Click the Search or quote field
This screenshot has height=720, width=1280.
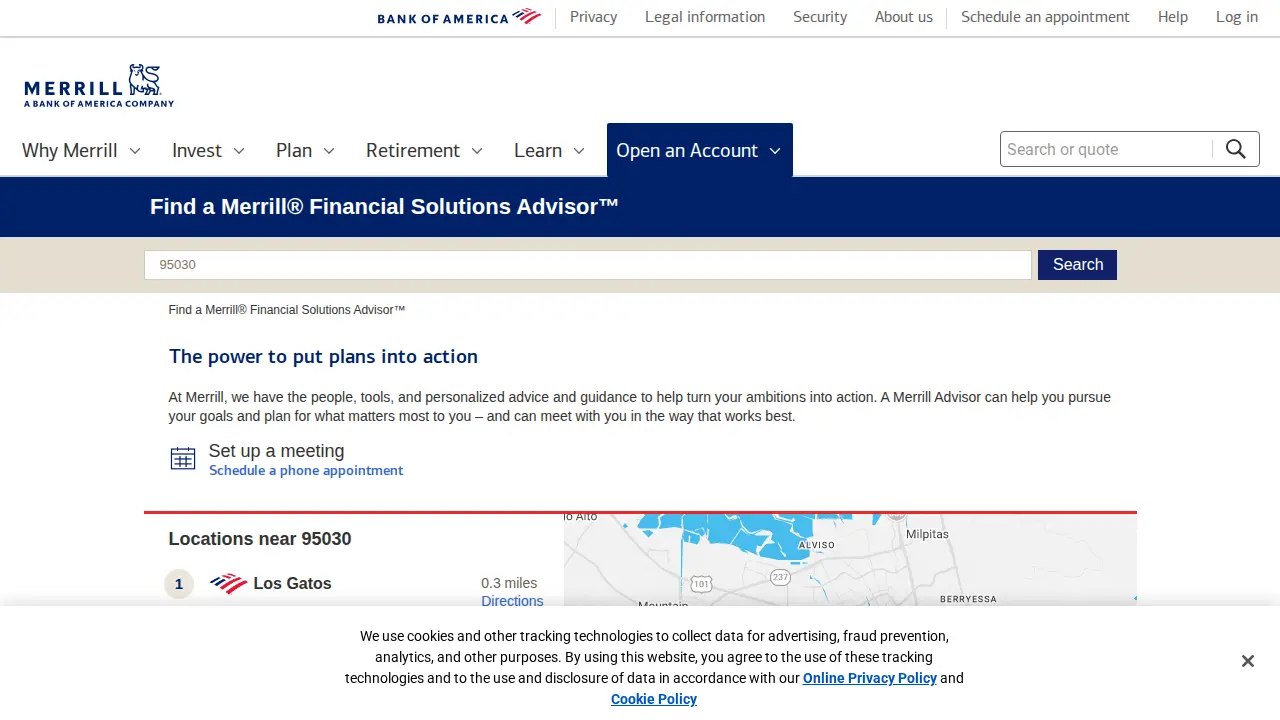tap(1106, 149)
